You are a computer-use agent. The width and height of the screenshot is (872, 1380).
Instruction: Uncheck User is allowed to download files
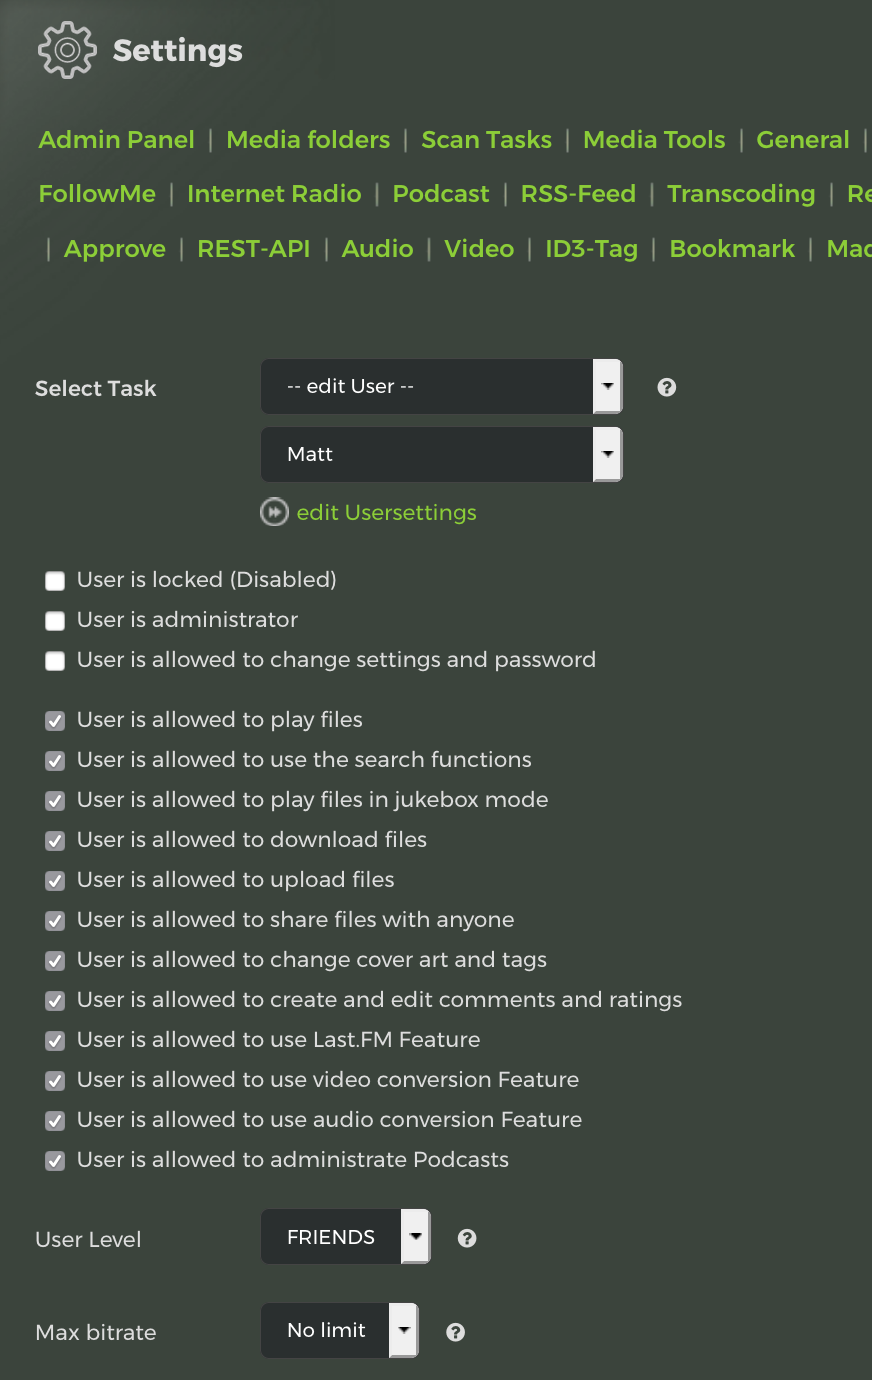tap(55, 841)
